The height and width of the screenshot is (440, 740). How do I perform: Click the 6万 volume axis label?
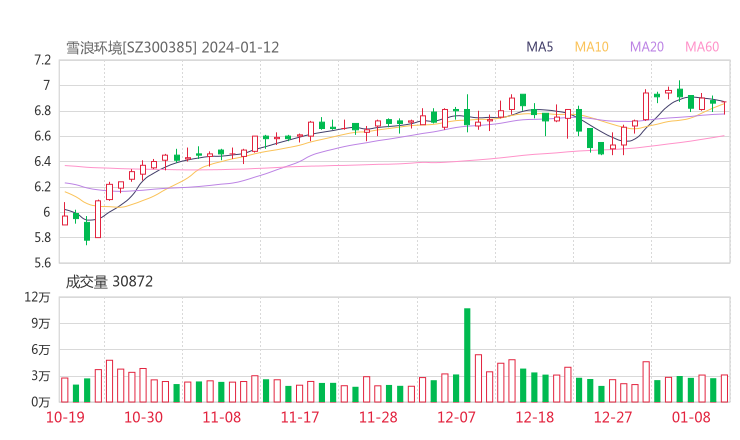(41, 350)
